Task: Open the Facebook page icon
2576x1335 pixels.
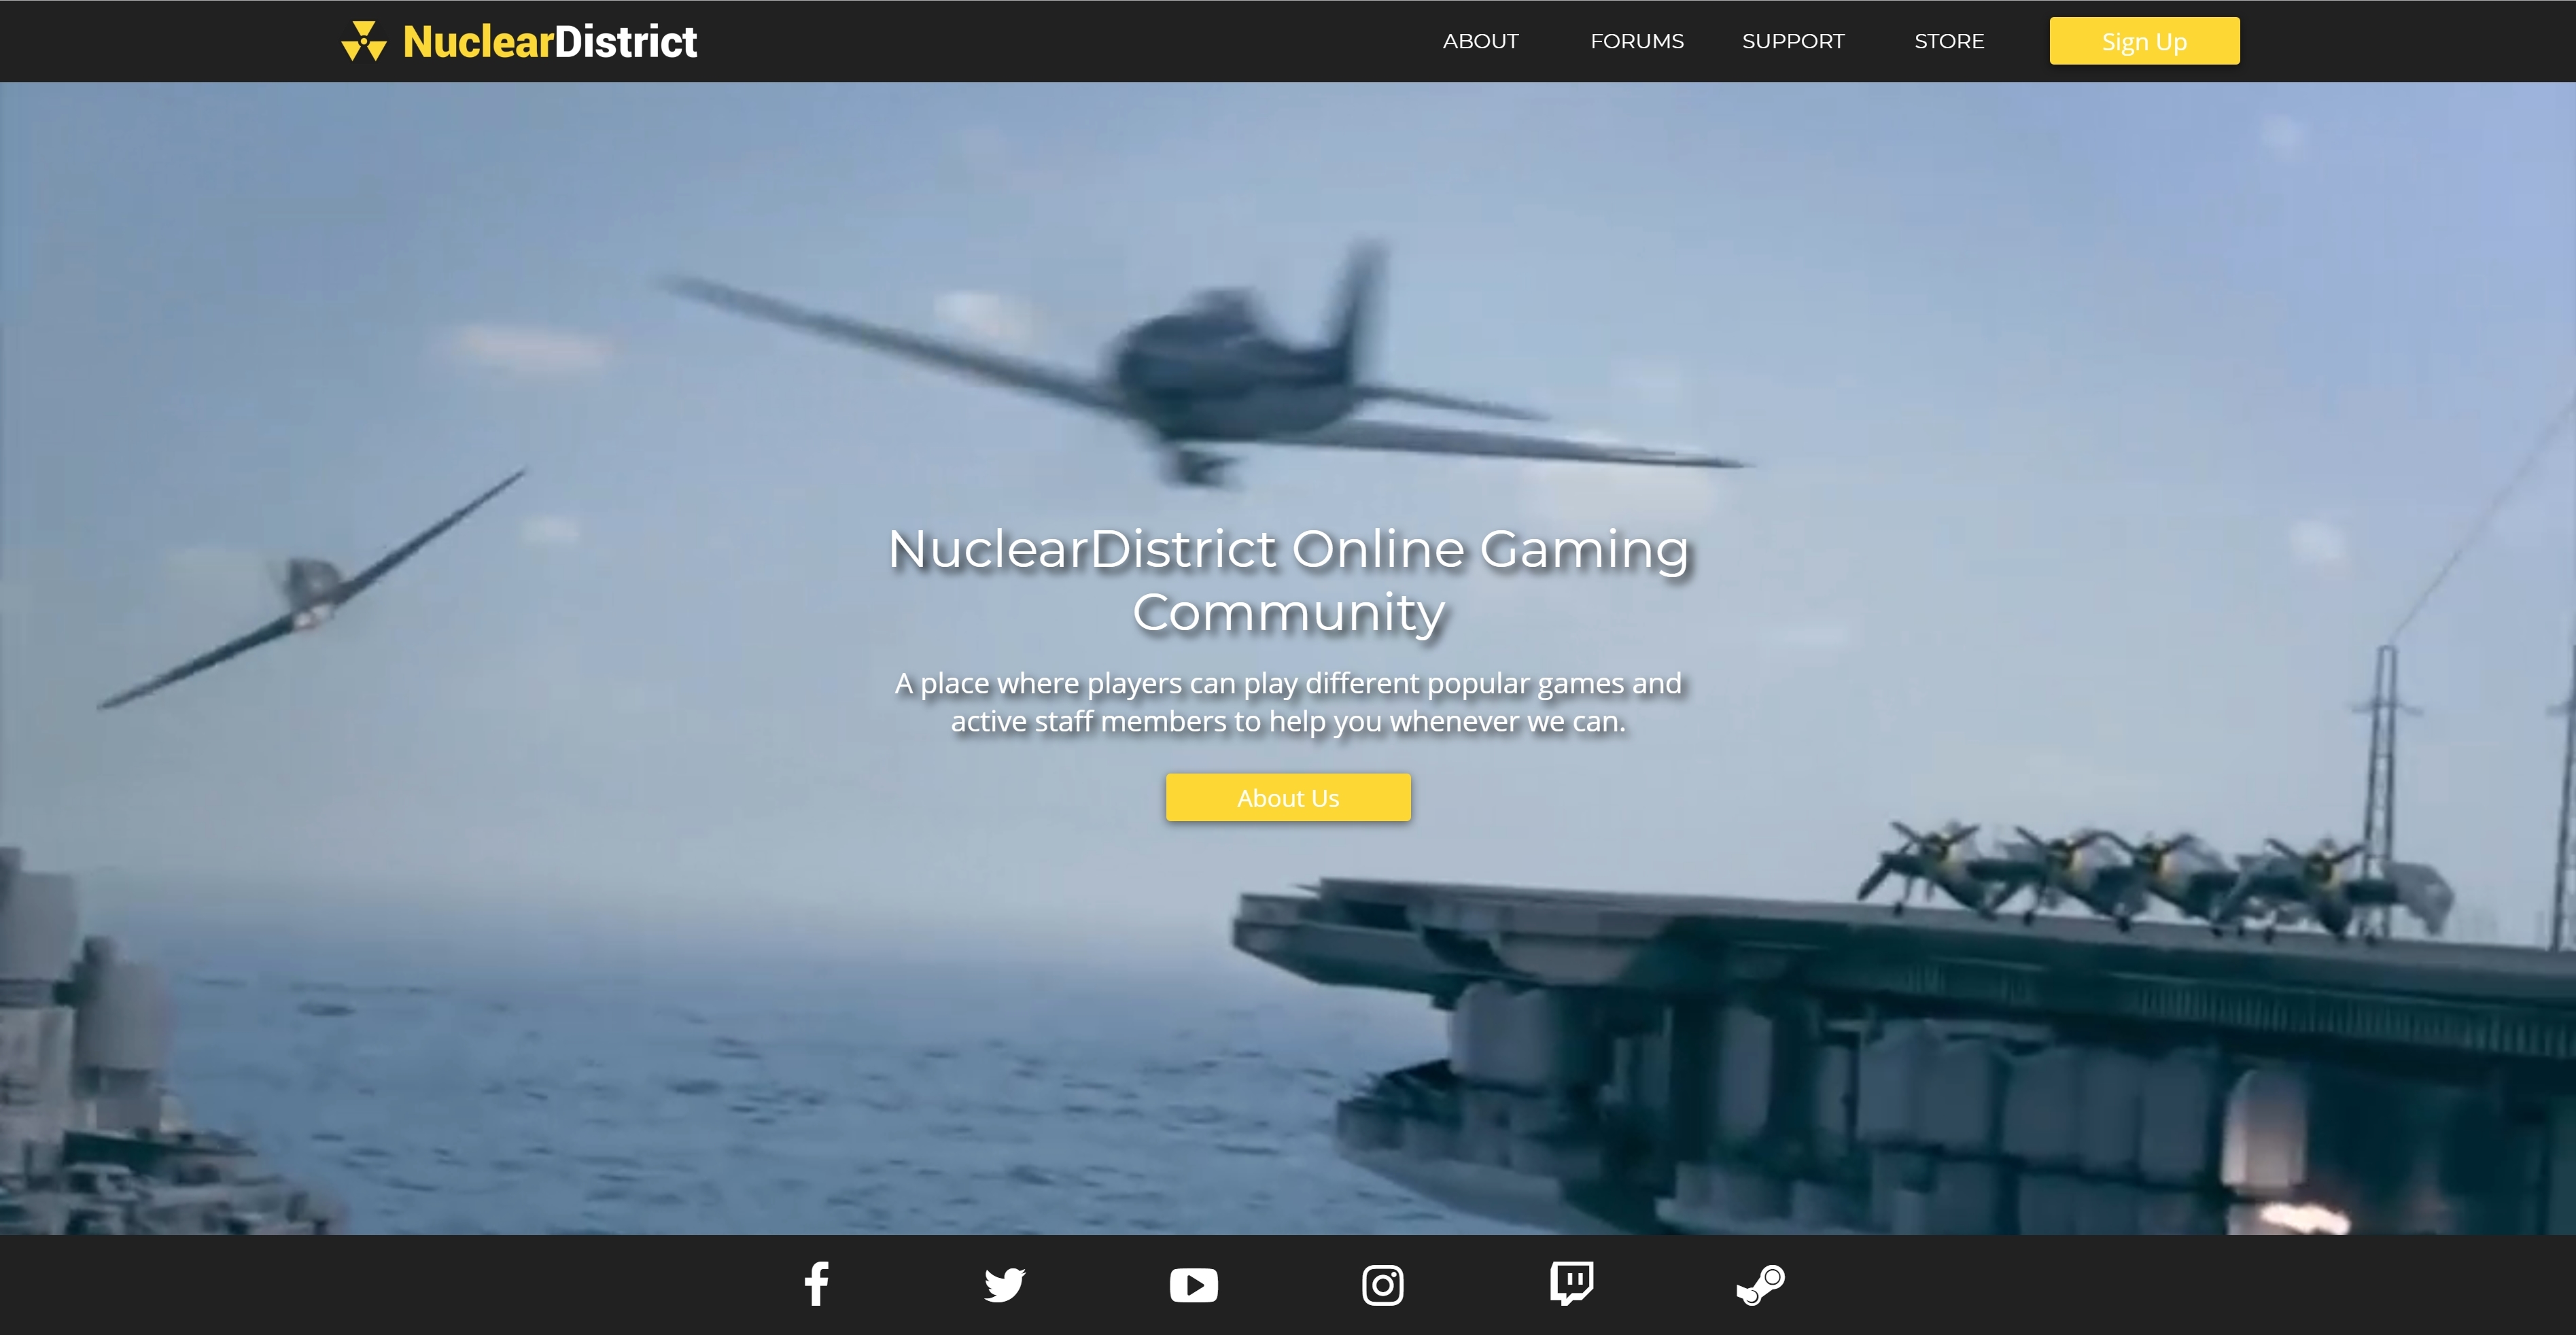Action: [x=816, y=1284]
